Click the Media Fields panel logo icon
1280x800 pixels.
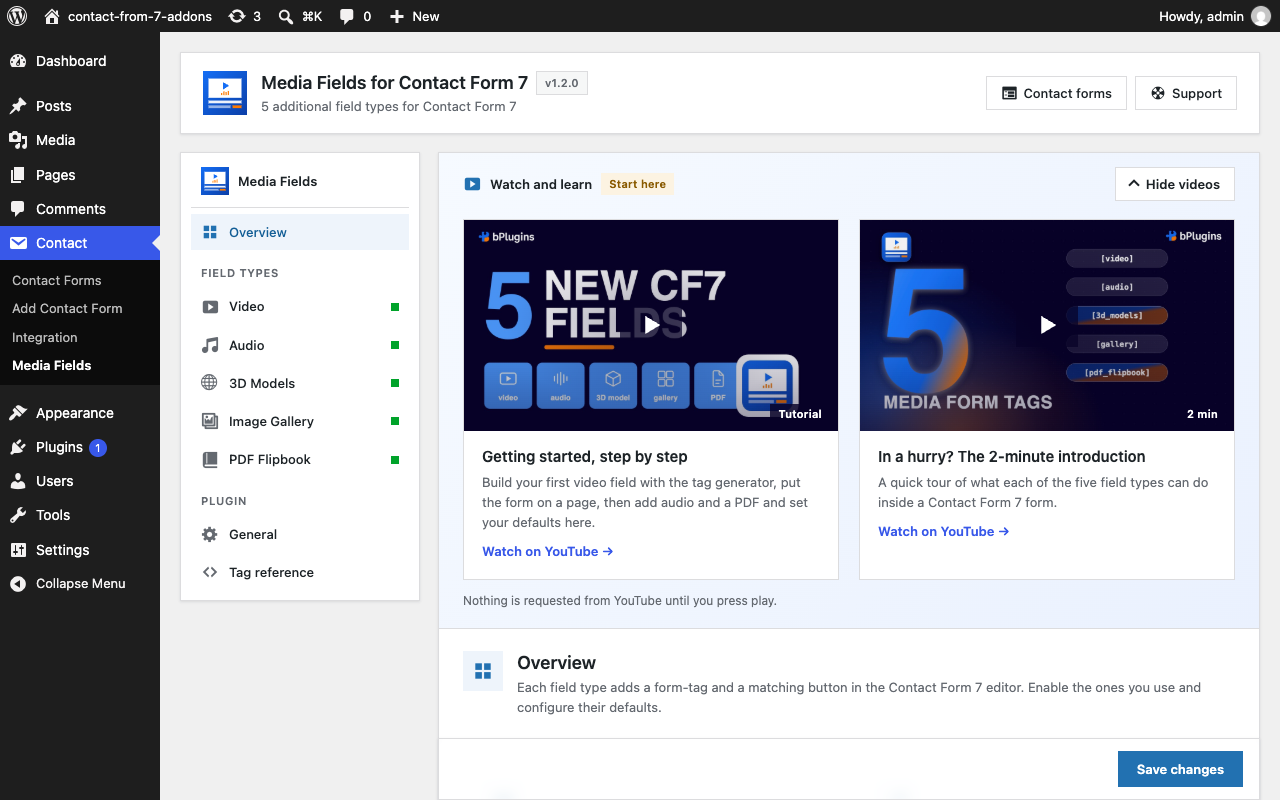pos(215,181)
